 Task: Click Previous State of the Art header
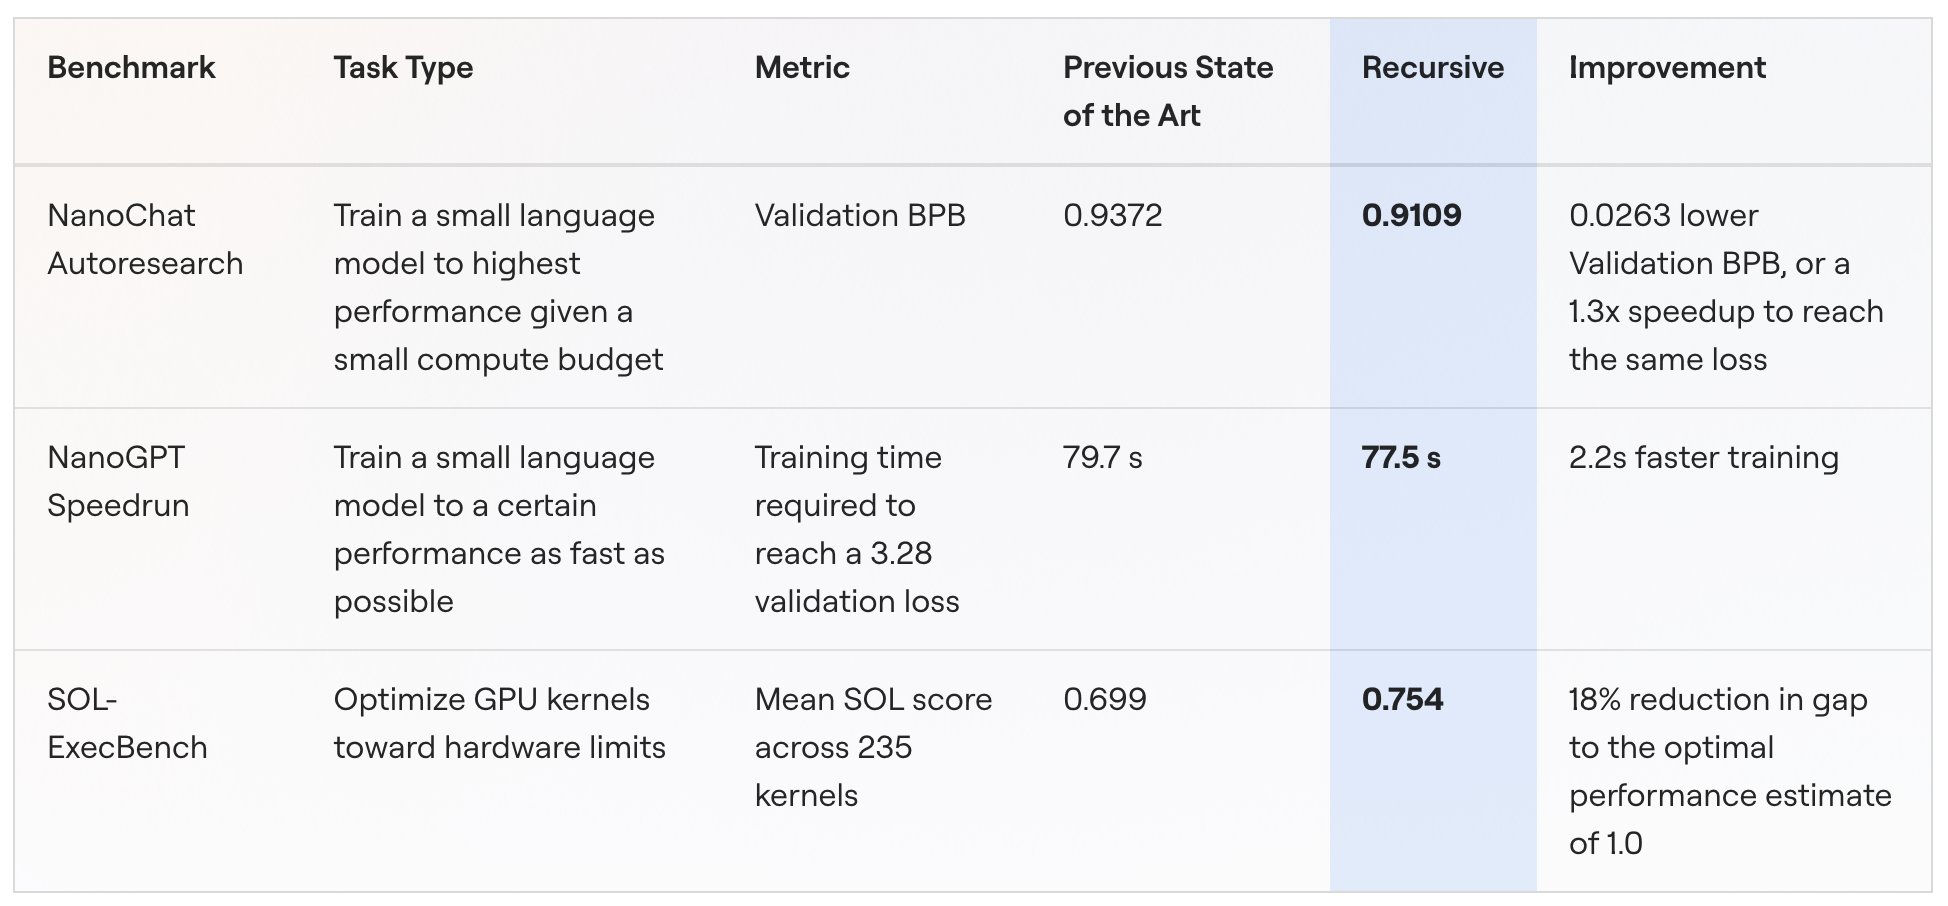1168,91
